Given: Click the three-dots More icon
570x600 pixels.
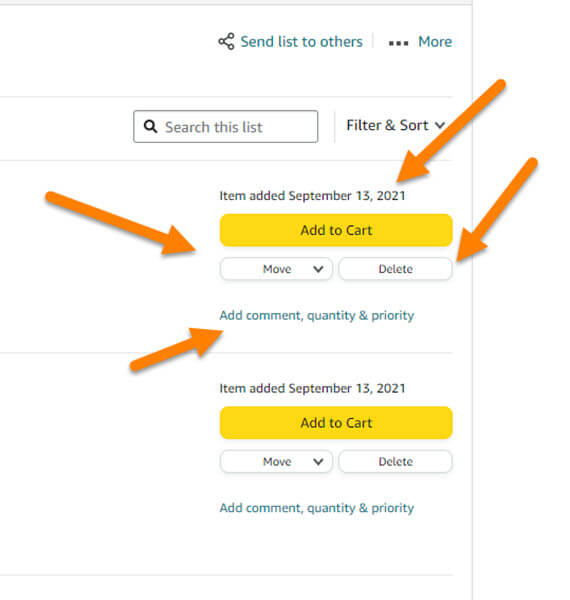Looking at the screenshot, I should click(x=398, y=43).
